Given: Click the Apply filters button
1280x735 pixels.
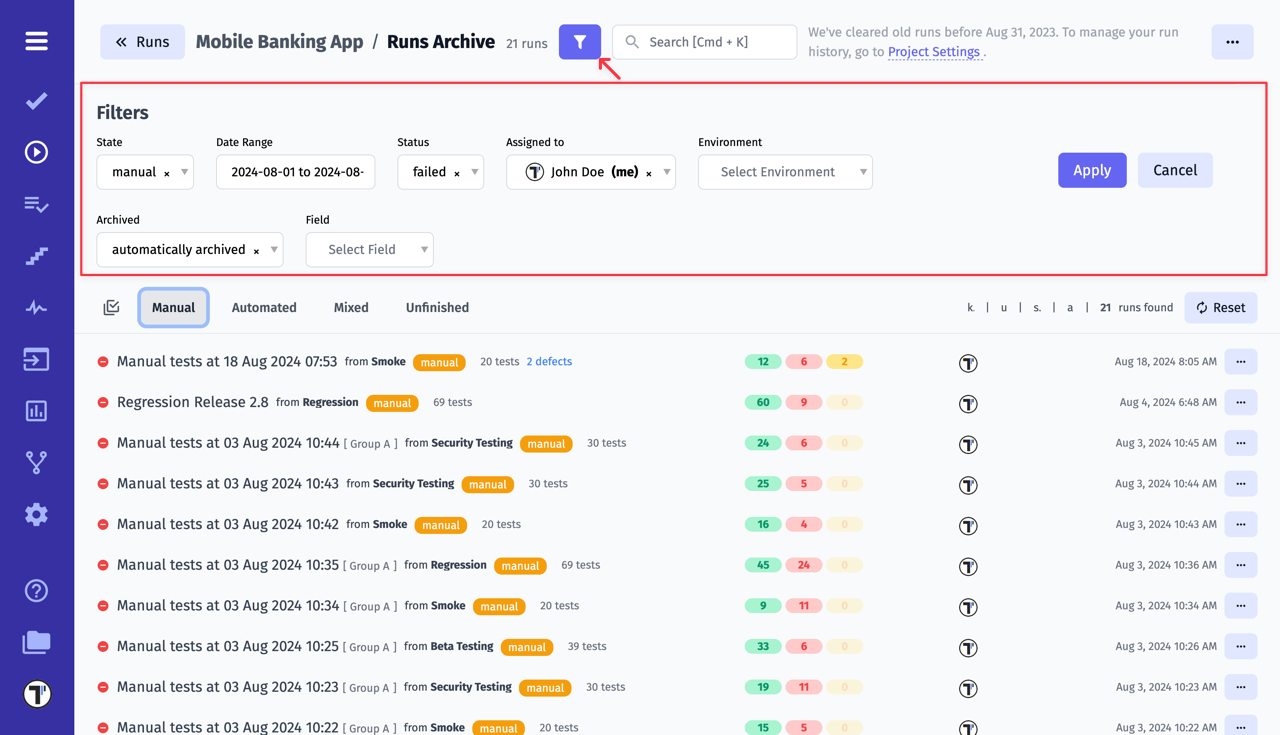Looking at the screenshot, I should pyautogui.click(x=1092, y=170).
